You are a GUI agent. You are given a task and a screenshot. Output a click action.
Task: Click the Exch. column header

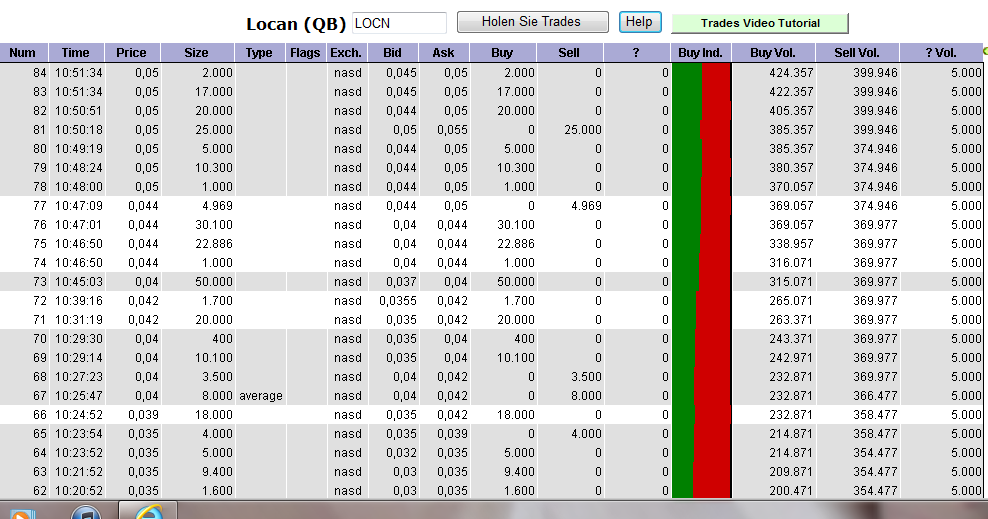click(x=346, y=52)
